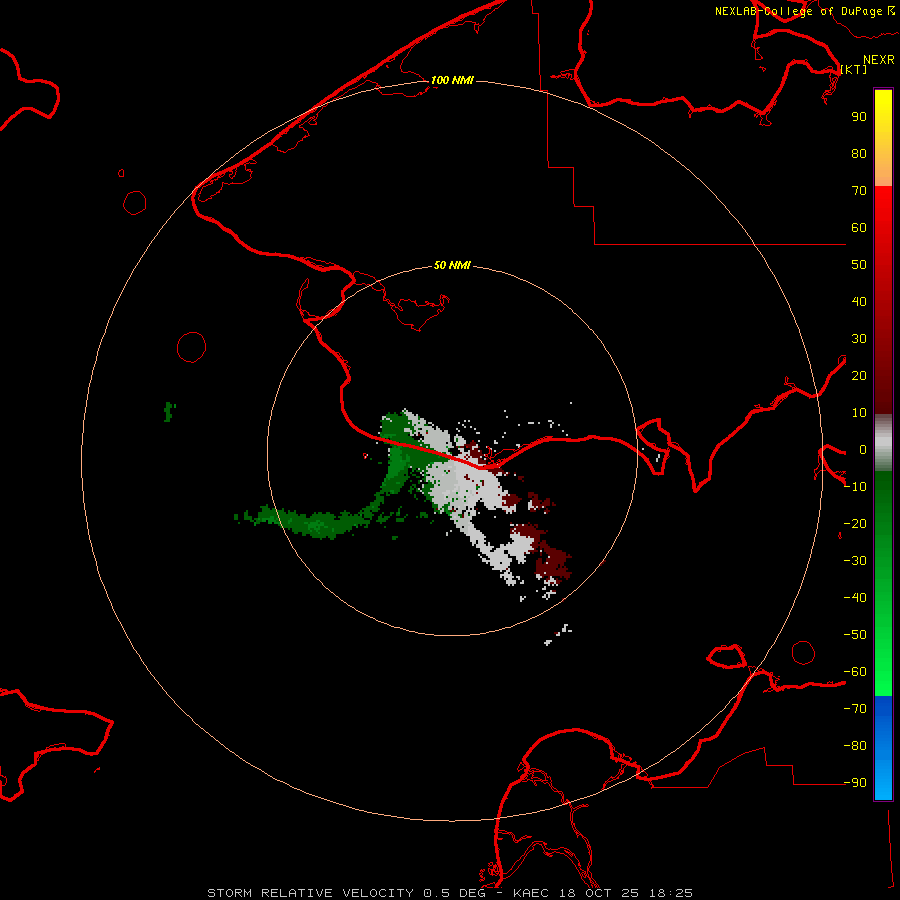900x900 pixels.
Task: Click the -50 value on velocity scale
Action: point(855,634)
